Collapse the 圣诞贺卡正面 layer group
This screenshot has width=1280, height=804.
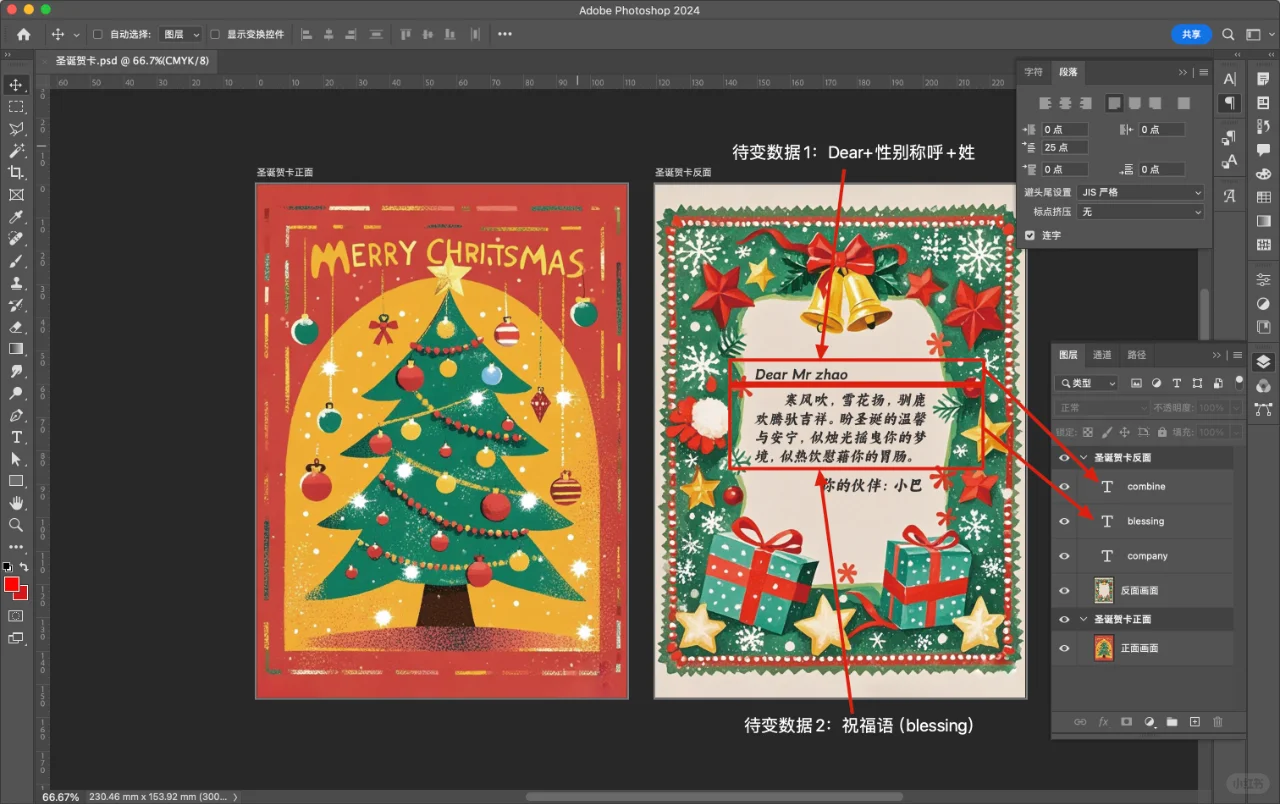pyautogui.click(x=1084, y=620)
